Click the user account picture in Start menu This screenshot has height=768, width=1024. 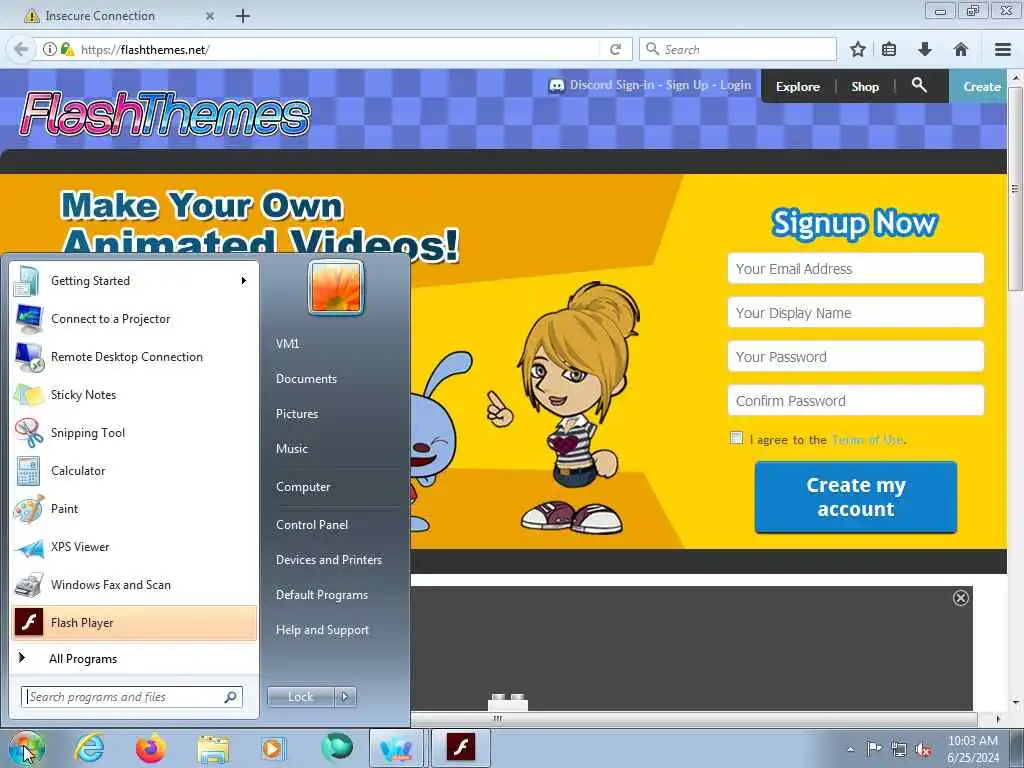[336, 288]
